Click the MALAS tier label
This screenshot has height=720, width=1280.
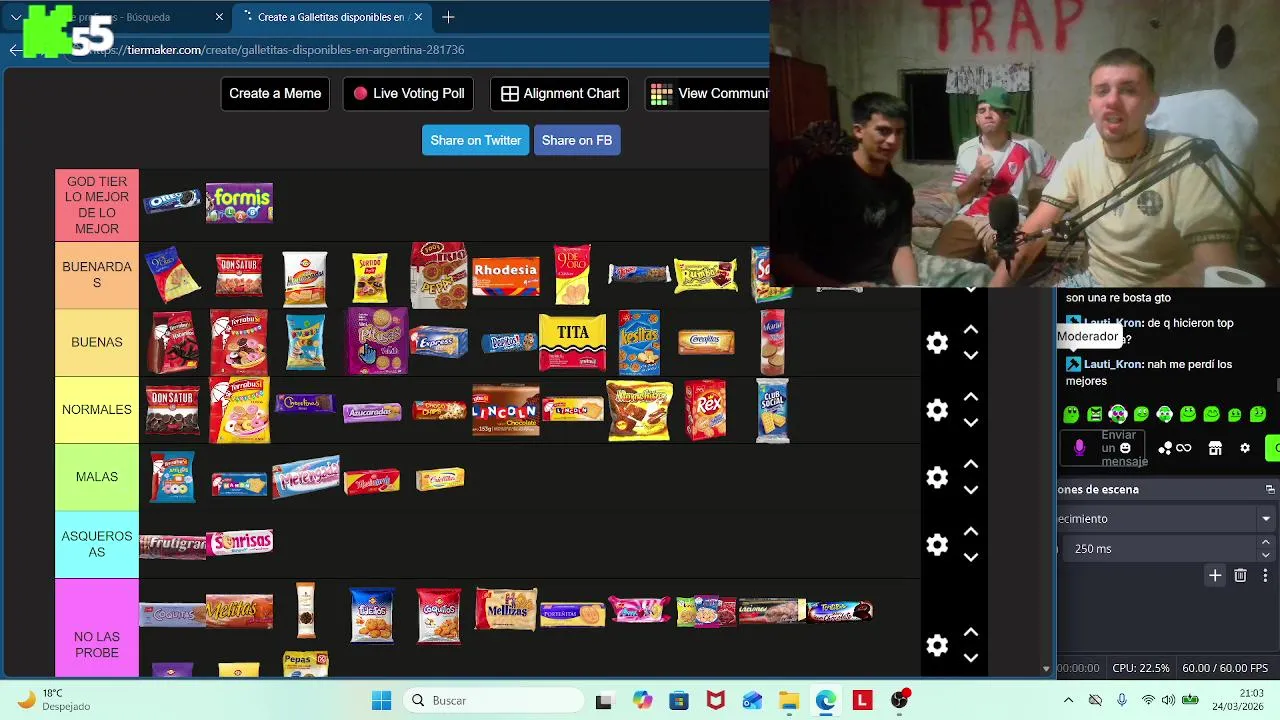pos(97,477)
